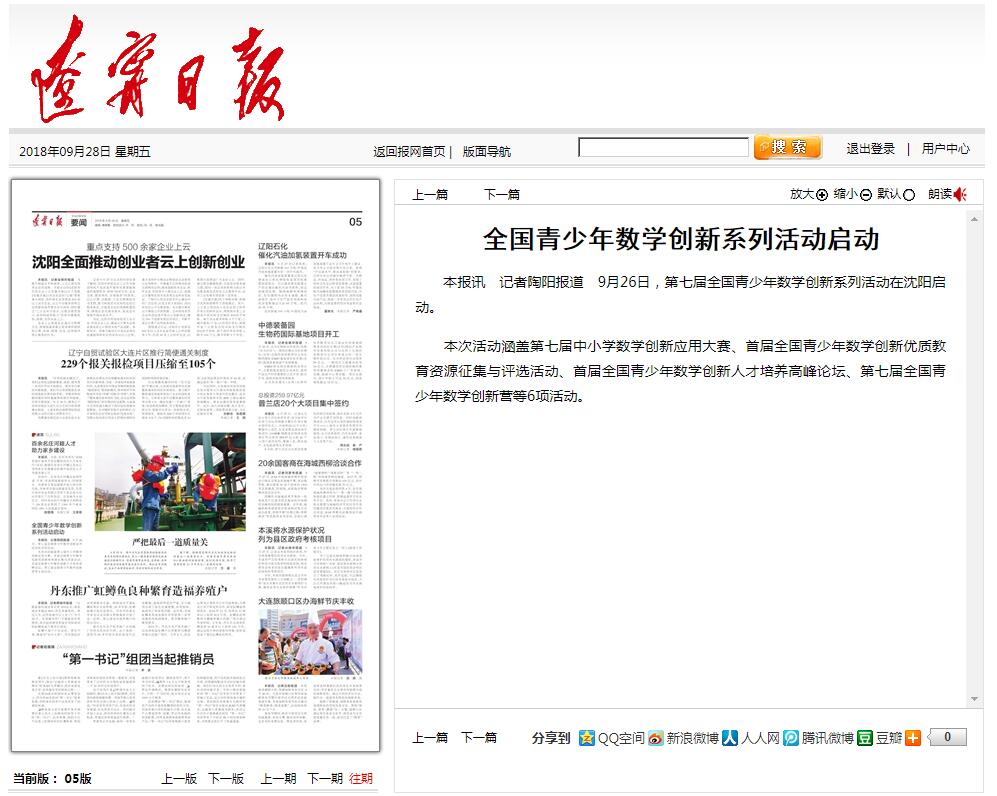Go to 返回报网首页 link
Image resolution: width=997 pixels, height=796 pixels.
pos(409,151)
